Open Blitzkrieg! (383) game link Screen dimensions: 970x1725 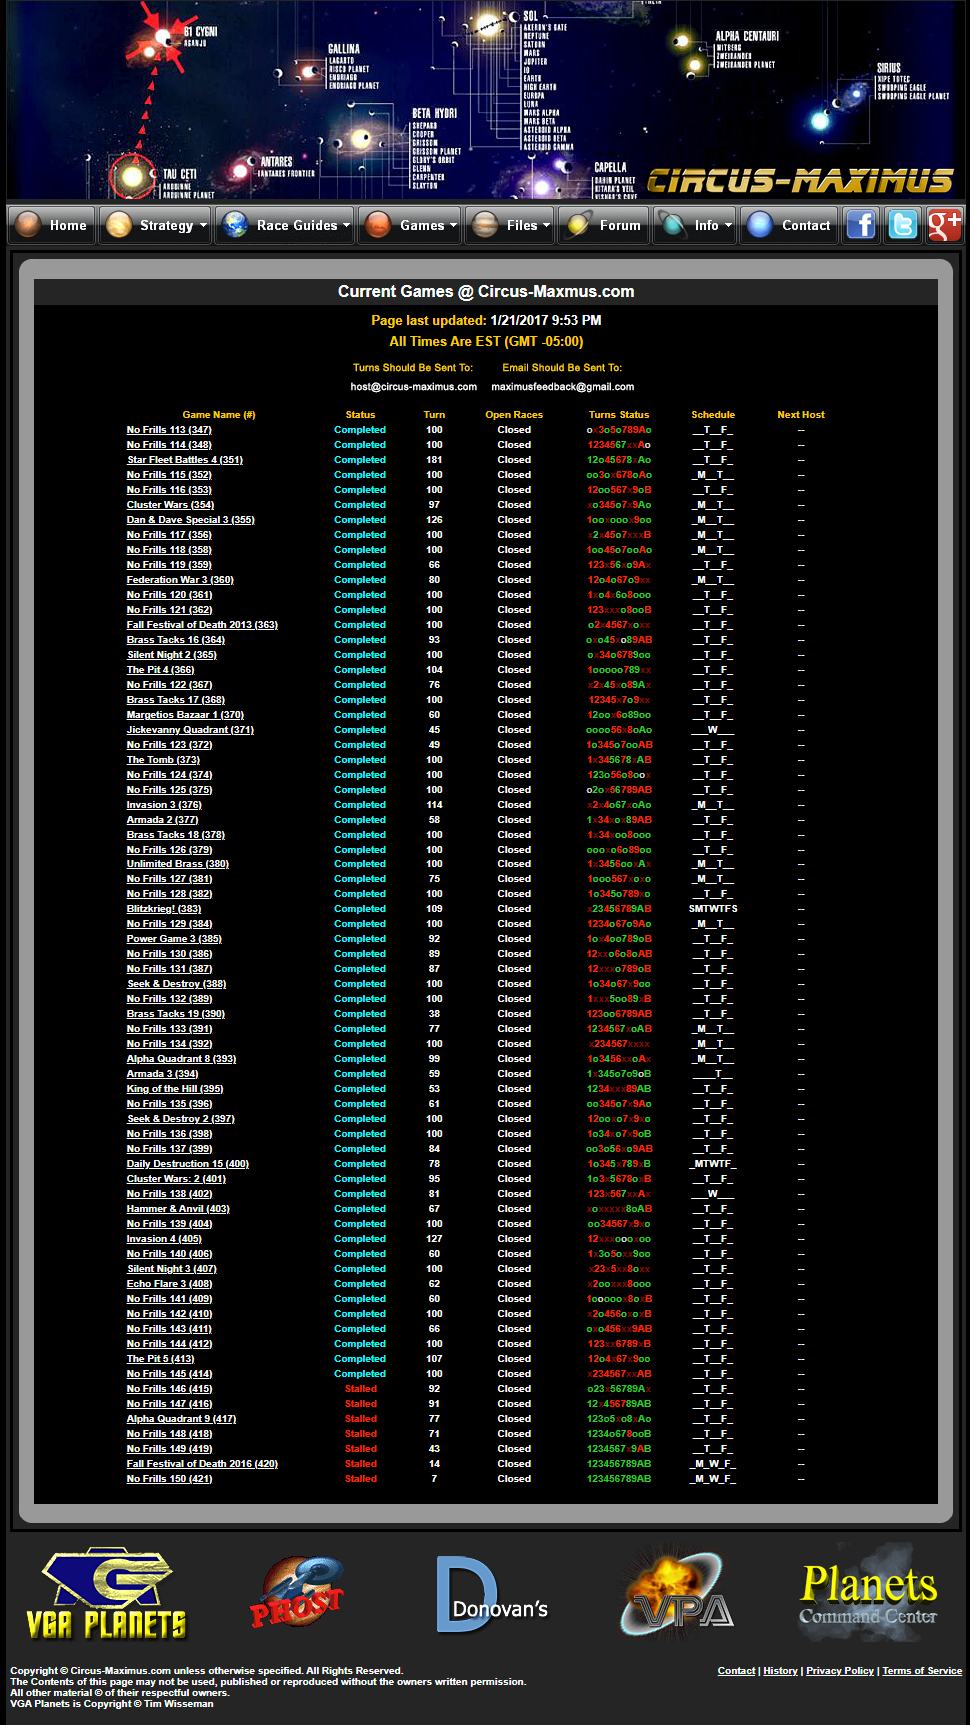[x=164, y=909]
